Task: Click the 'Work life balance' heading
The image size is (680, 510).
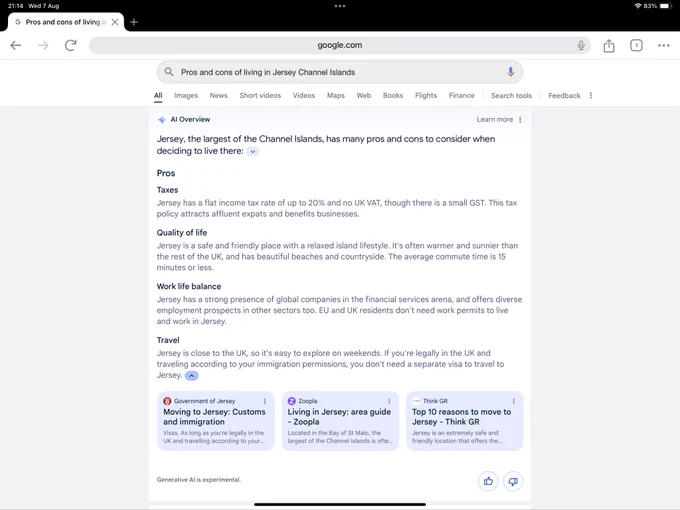Action: [x=189, y=286]
